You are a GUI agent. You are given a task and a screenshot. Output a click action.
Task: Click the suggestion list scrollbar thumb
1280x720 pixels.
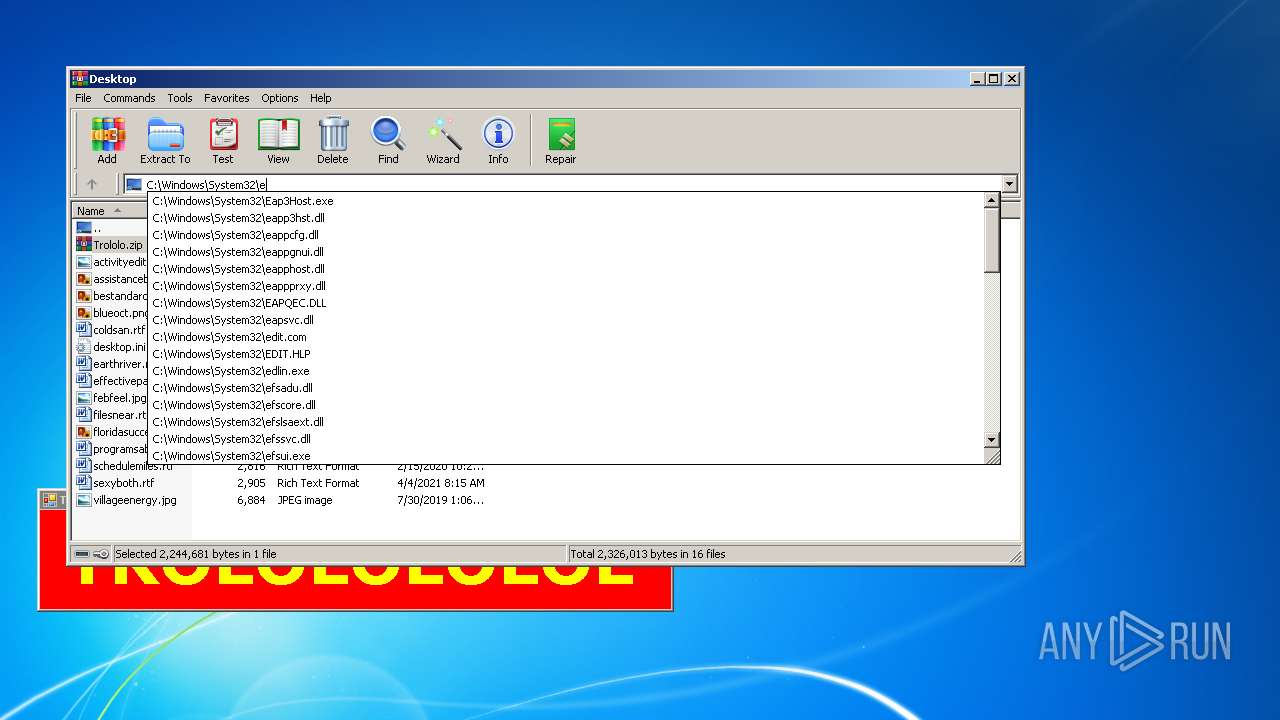click(x=992, y=241)
